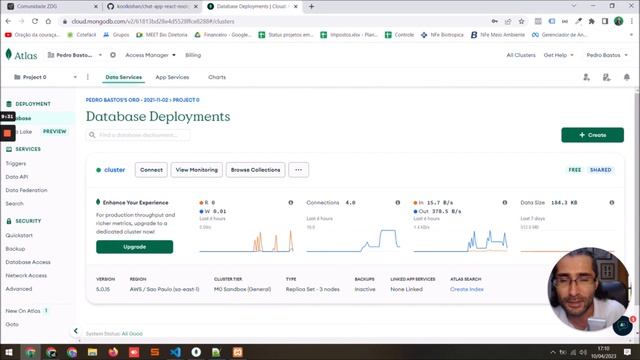
Task: Stop recording with orange square button
Action: point(7,133)
